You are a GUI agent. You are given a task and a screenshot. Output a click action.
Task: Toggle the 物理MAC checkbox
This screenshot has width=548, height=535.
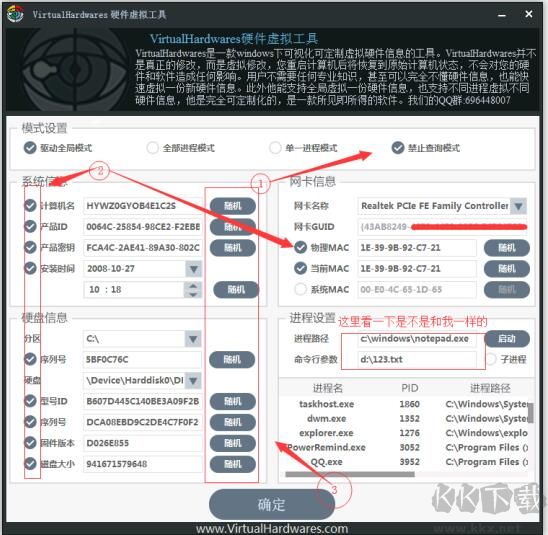click(301, 247)
